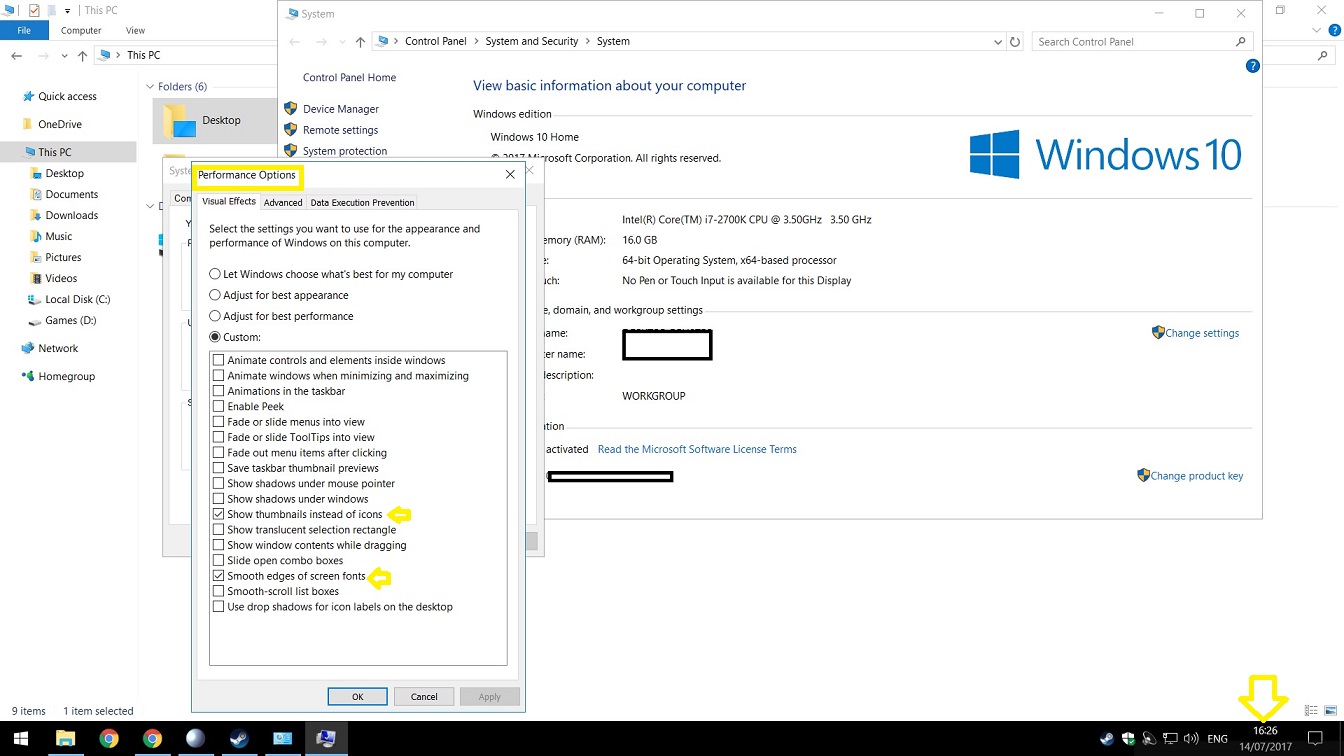Read the Microsoft Software License Terms
Viewport: 1344px width, 756px height.
(697, 449)
